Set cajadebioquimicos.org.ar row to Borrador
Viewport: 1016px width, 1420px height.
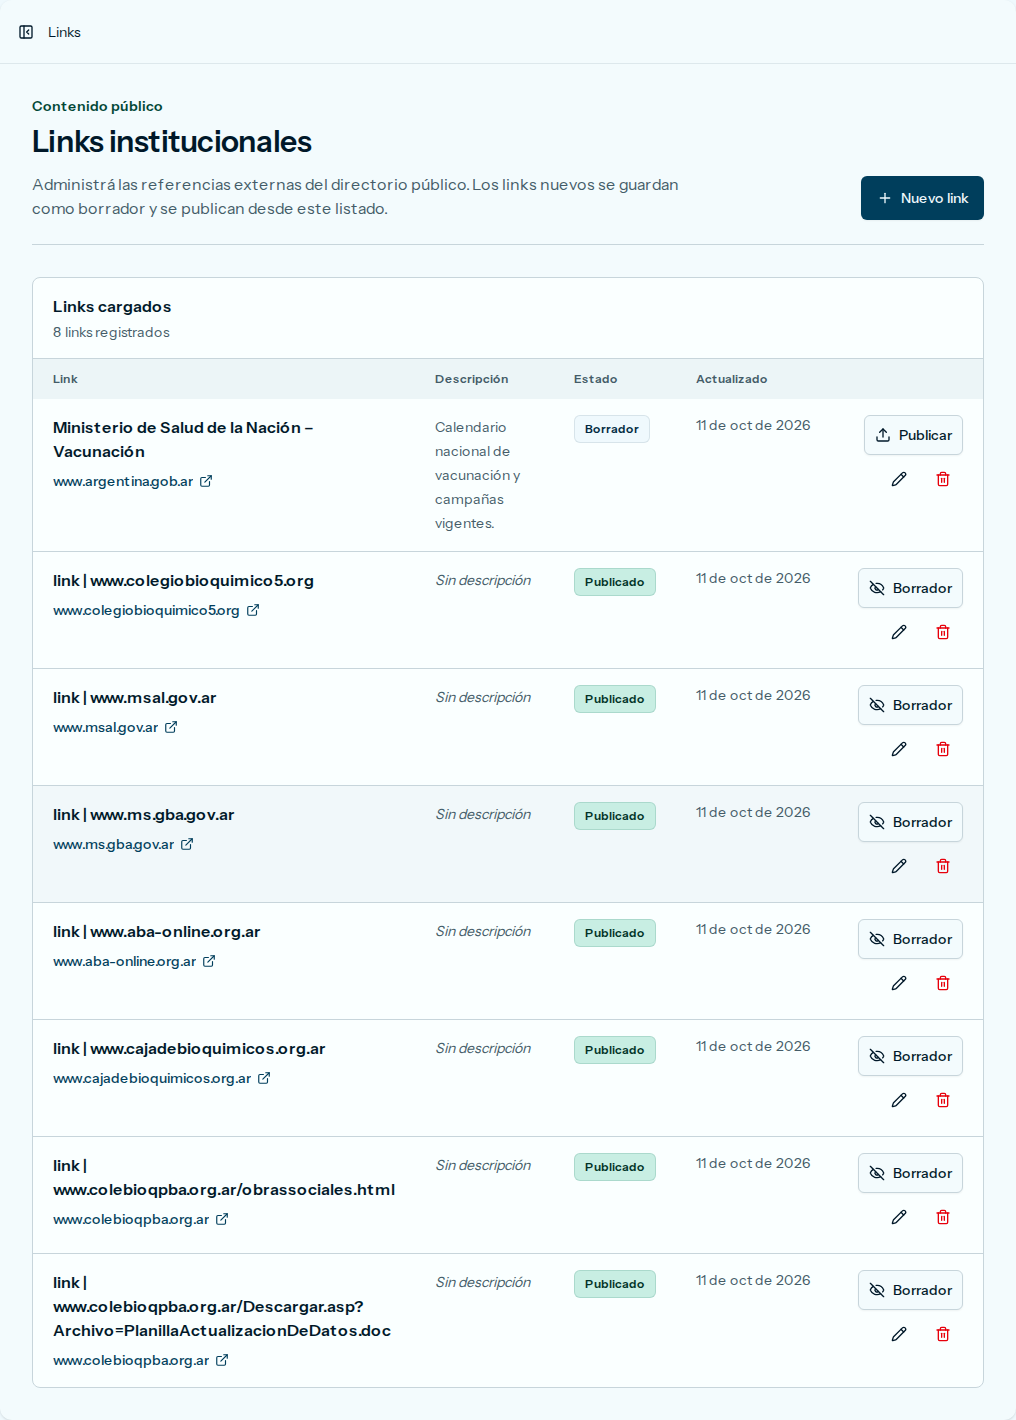[910, 1056]
